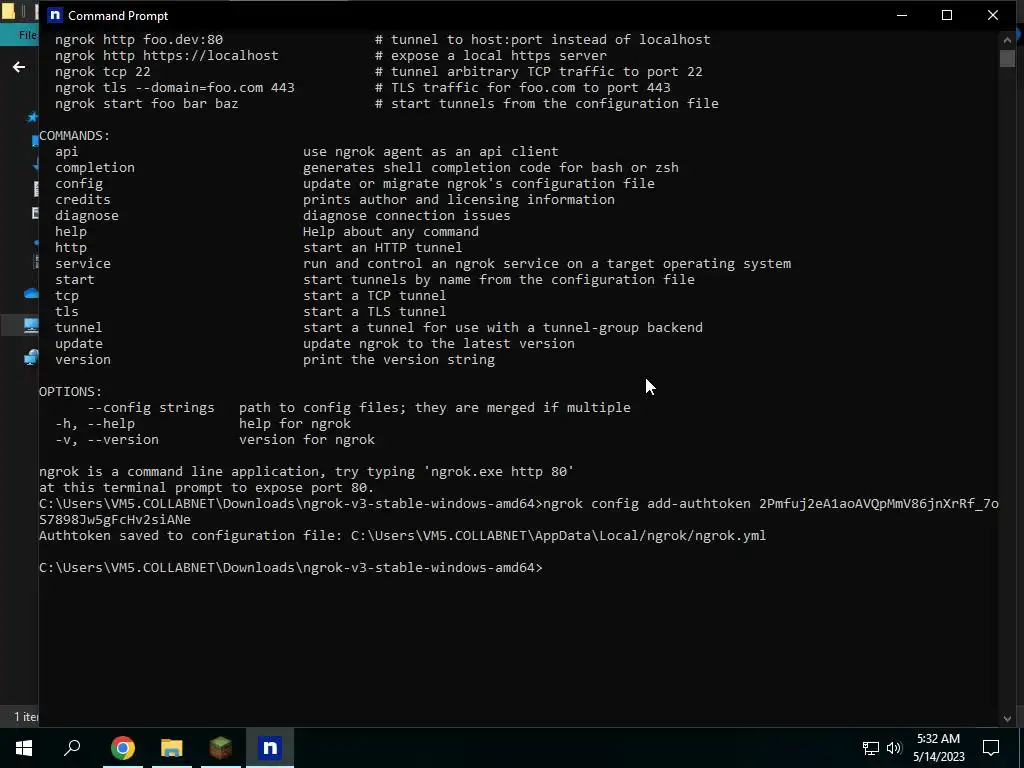Screen dimensions: 1024x768
Task: Open Minecraft block icon on taskbar
Action: tap(221, 748)
